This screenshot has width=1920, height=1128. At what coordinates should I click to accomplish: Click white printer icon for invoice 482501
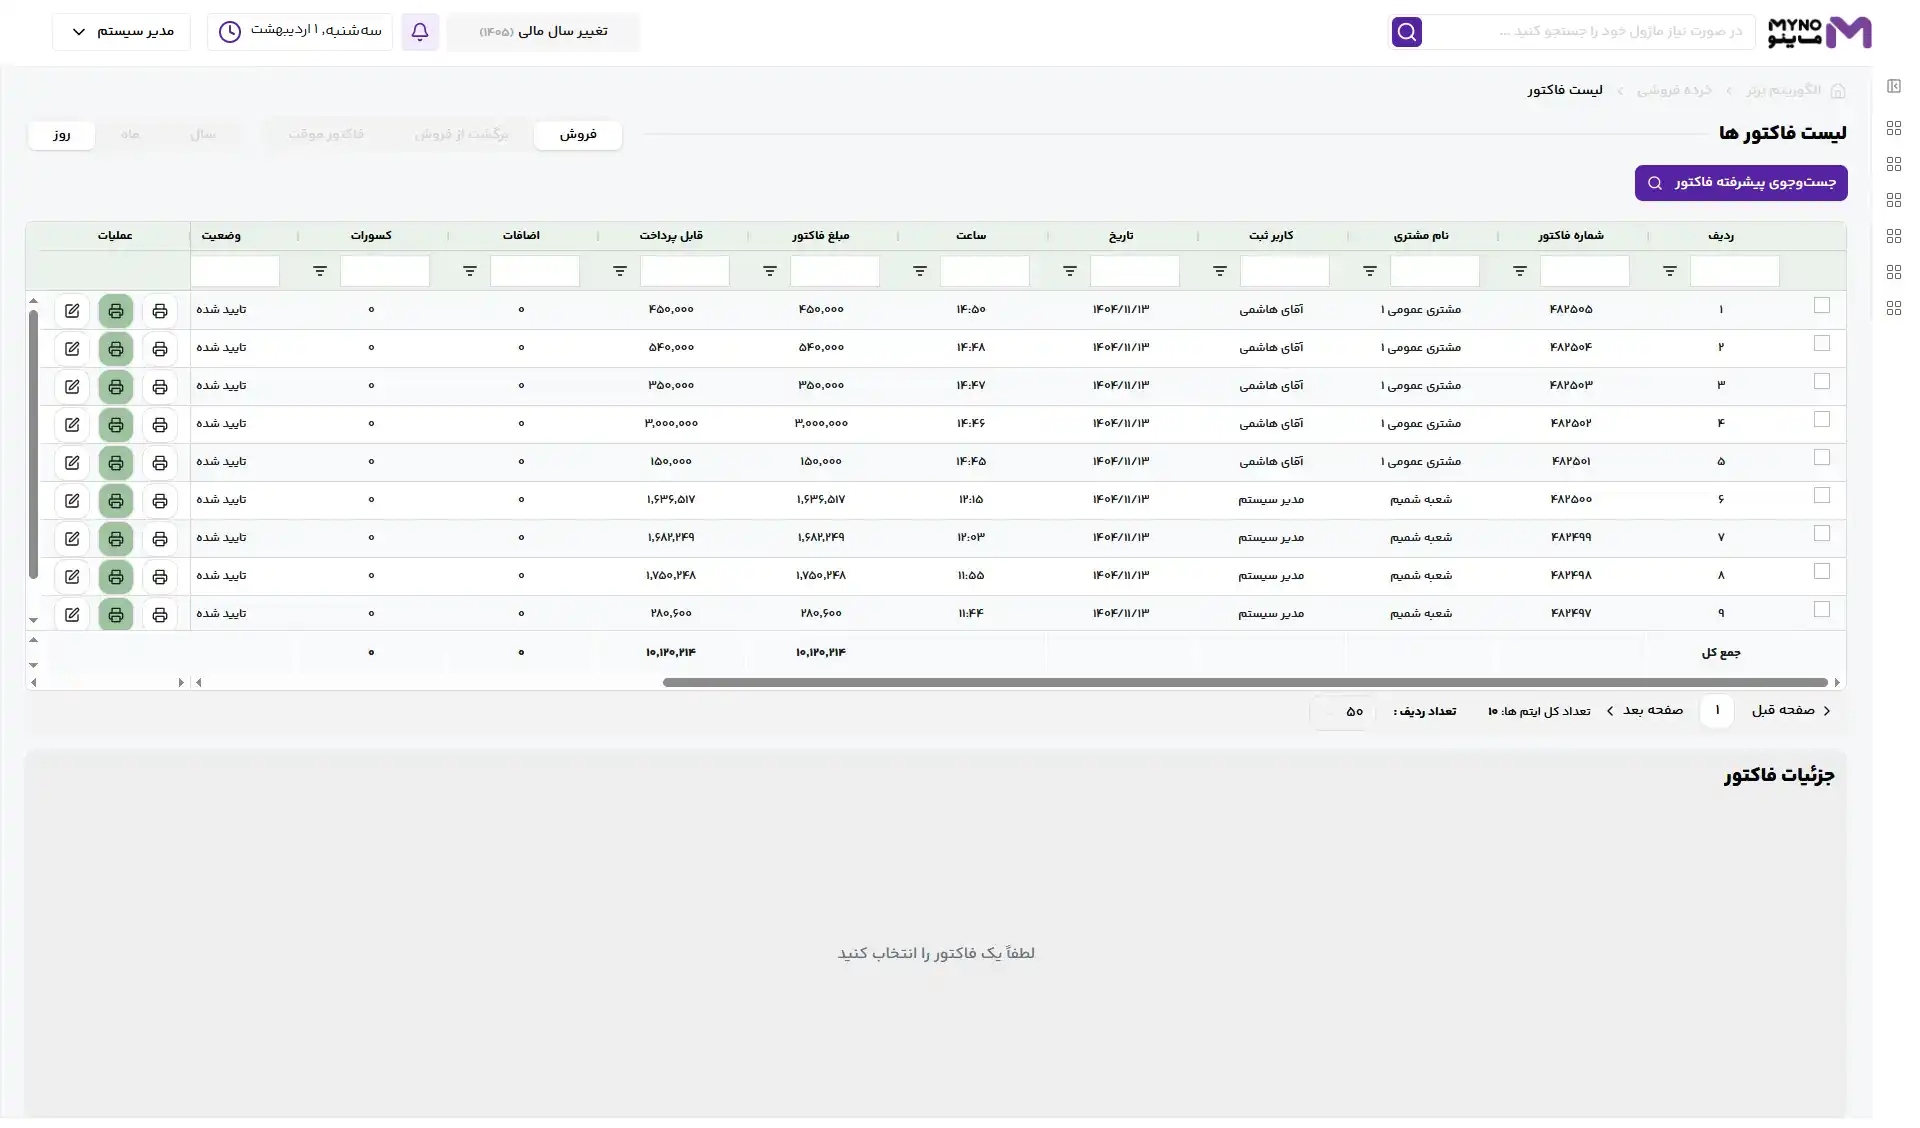[160, 463]
